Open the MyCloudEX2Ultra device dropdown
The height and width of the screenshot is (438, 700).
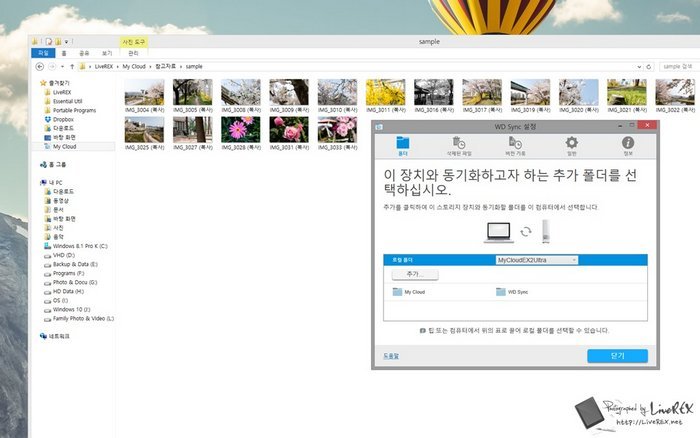(537, 260)
